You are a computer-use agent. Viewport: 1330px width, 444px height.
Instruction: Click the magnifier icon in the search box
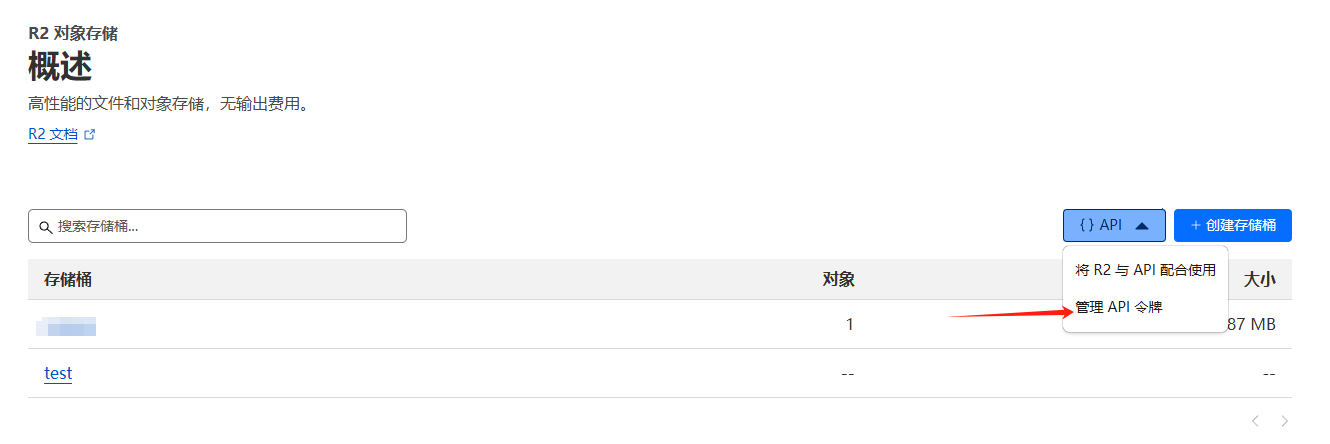pyautogui.click(x=45, y=227)
